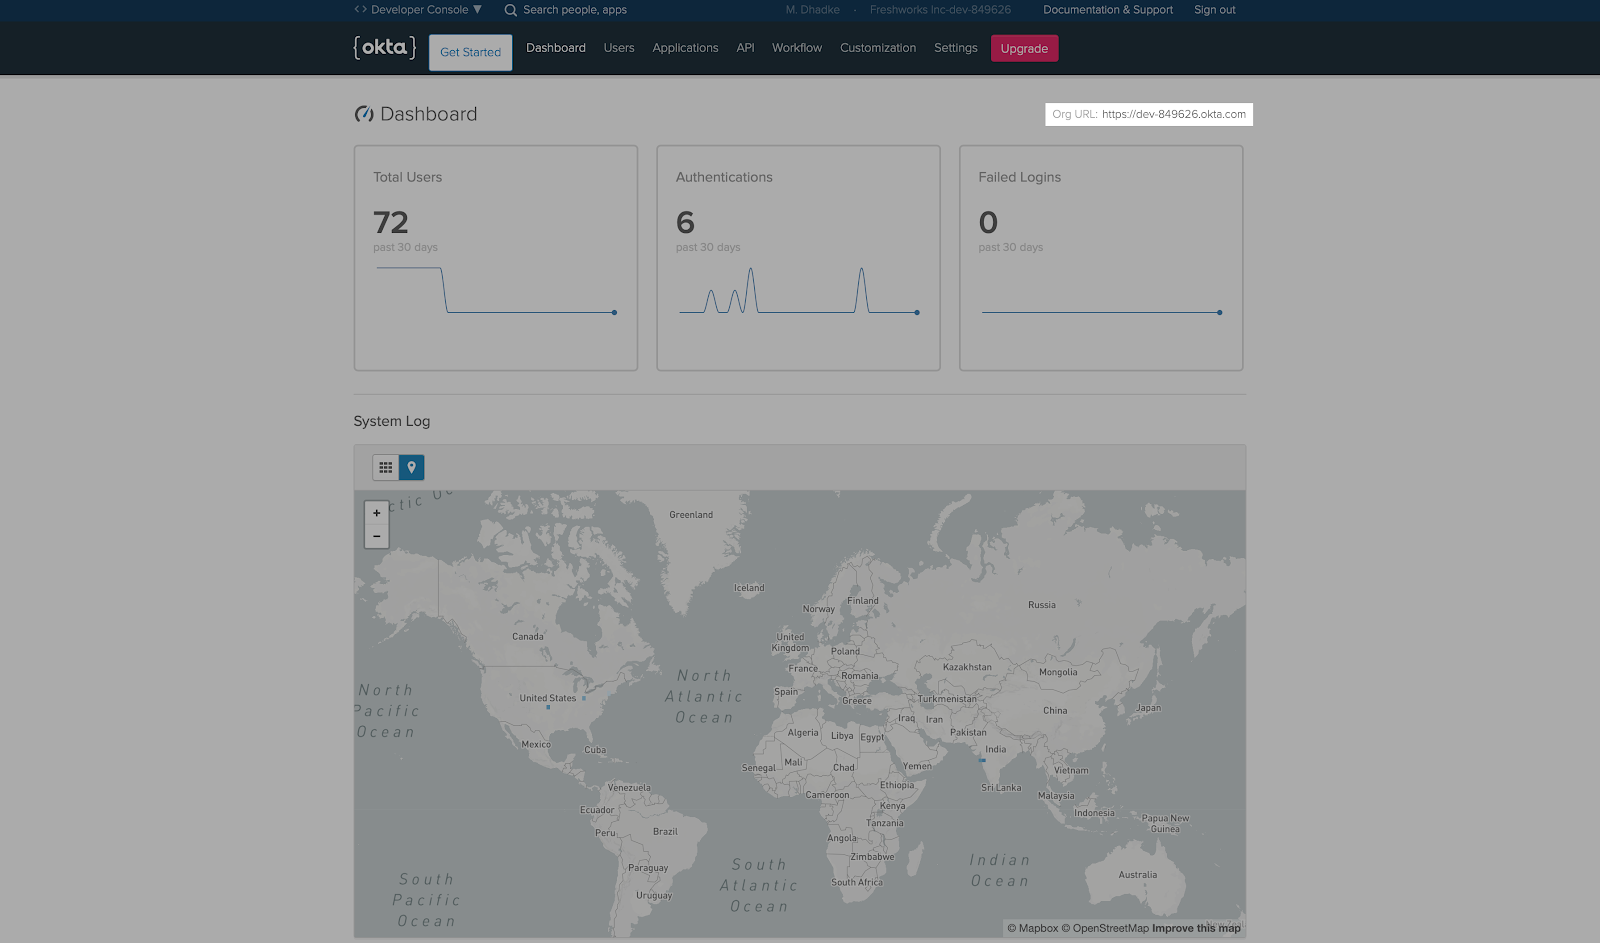
Task: Click the Get Started button
Action: click(470, 52)
